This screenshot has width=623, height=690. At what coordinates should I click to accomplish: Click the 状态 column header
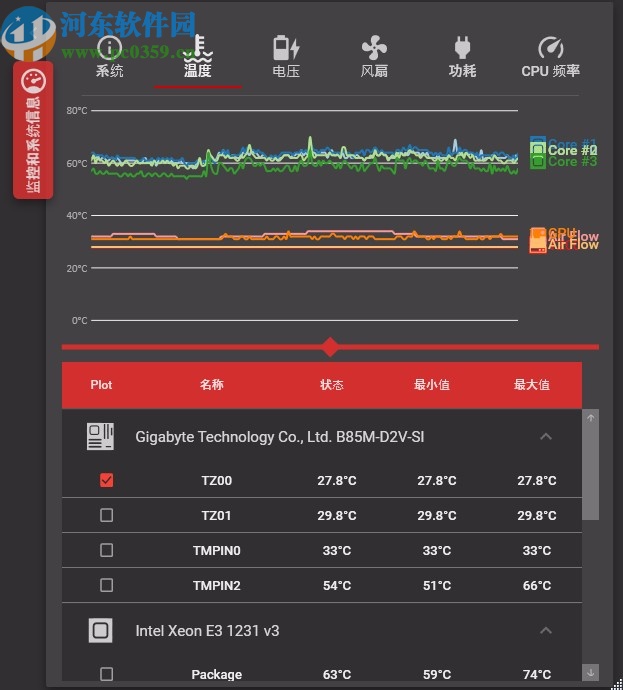pyautogui.click(x=332, y=385)
